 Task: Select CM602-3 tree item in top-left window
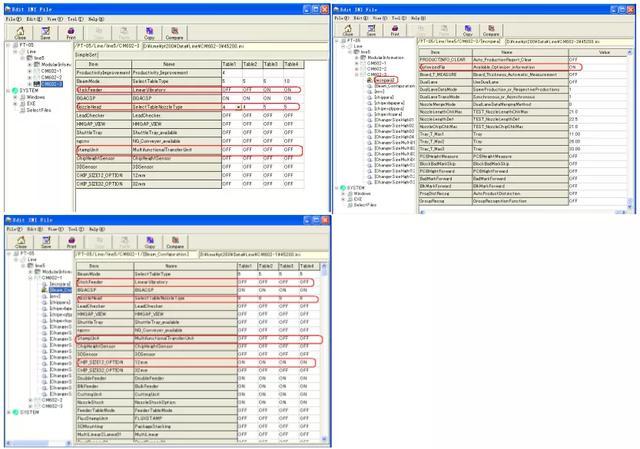point(51,84)
